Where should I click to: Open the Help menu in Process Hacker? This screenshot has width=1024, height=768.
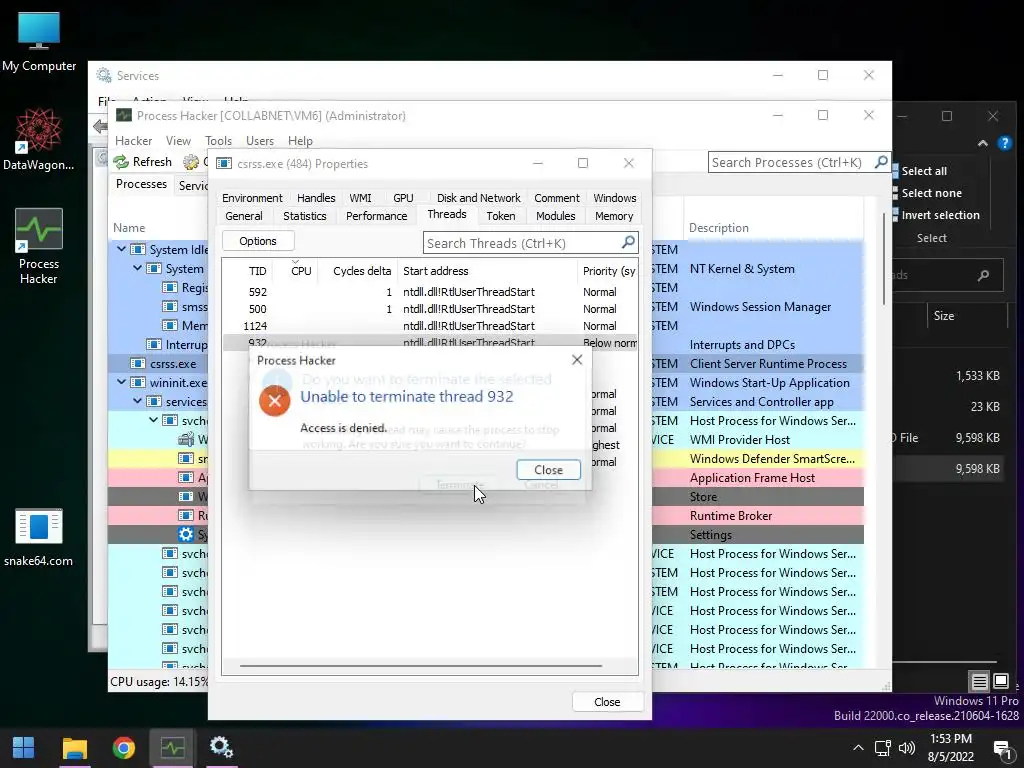click(x=300, y=140)
